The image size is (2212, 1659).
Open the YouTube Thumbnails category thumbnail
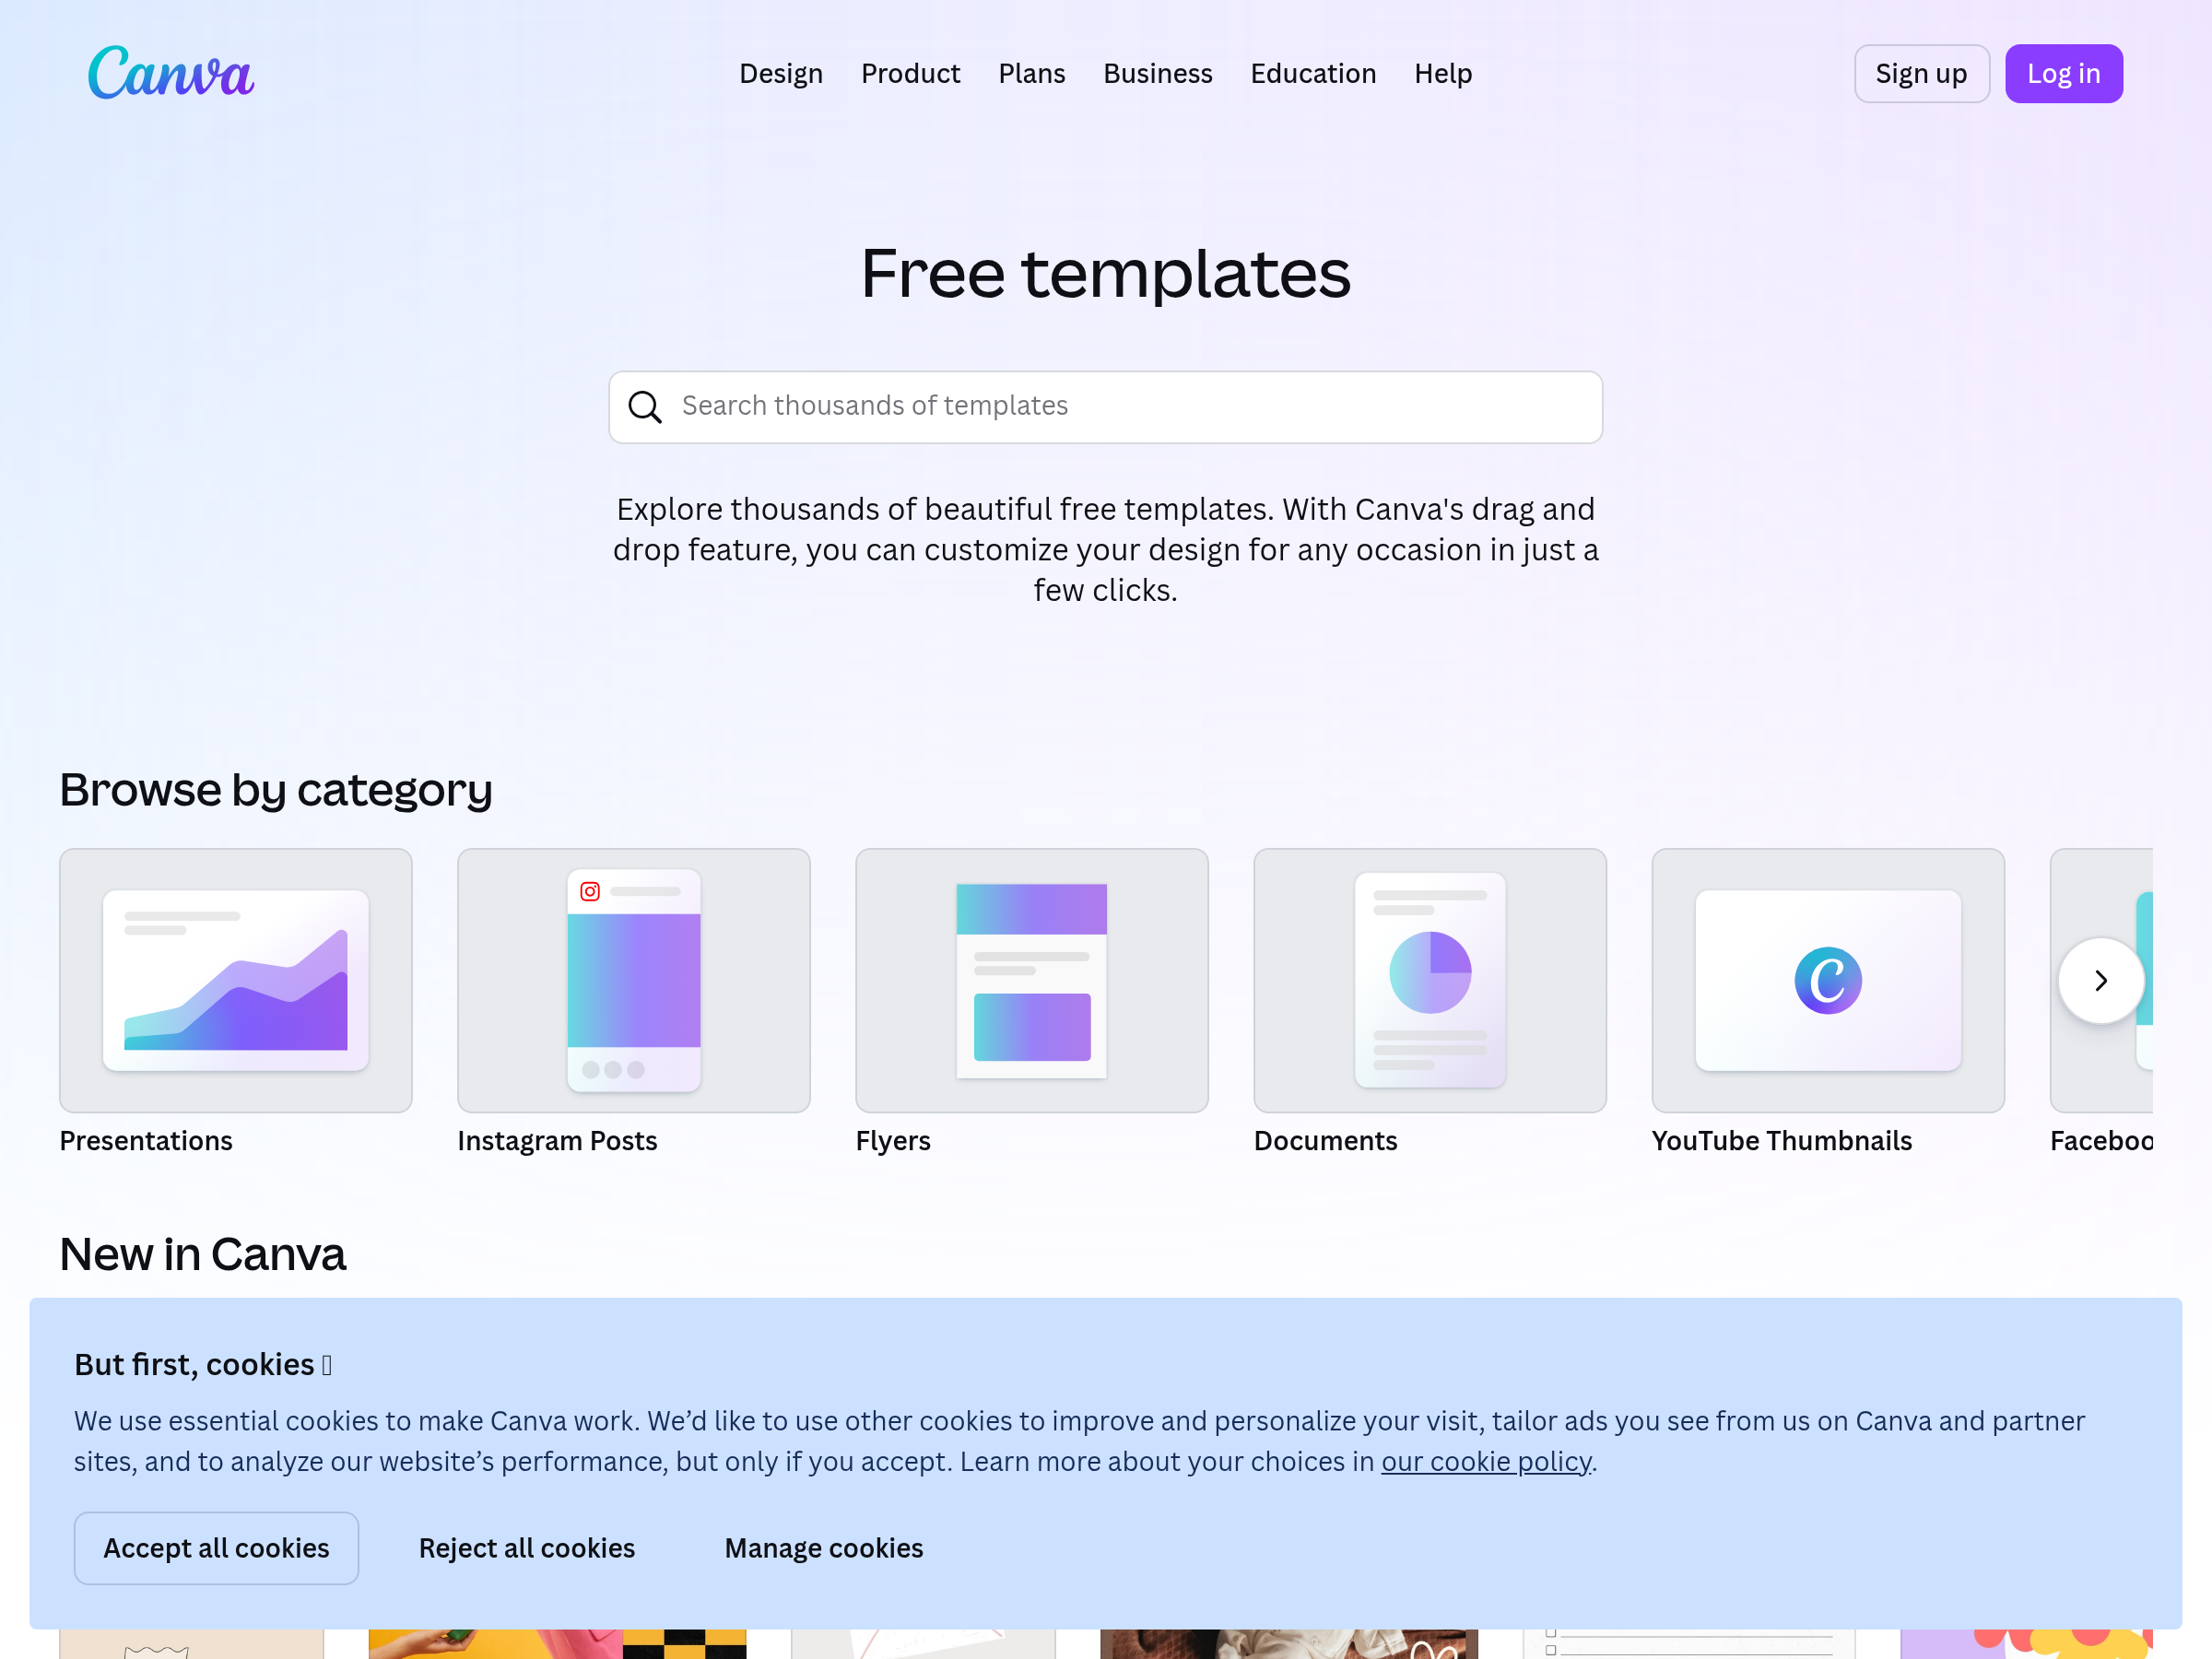(x=1828, y=980)
